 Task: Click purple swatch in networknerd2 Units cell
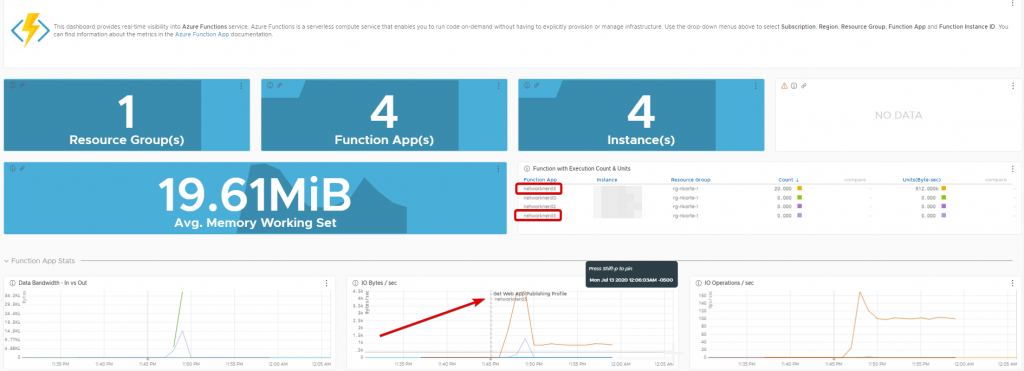pos(943,206)
